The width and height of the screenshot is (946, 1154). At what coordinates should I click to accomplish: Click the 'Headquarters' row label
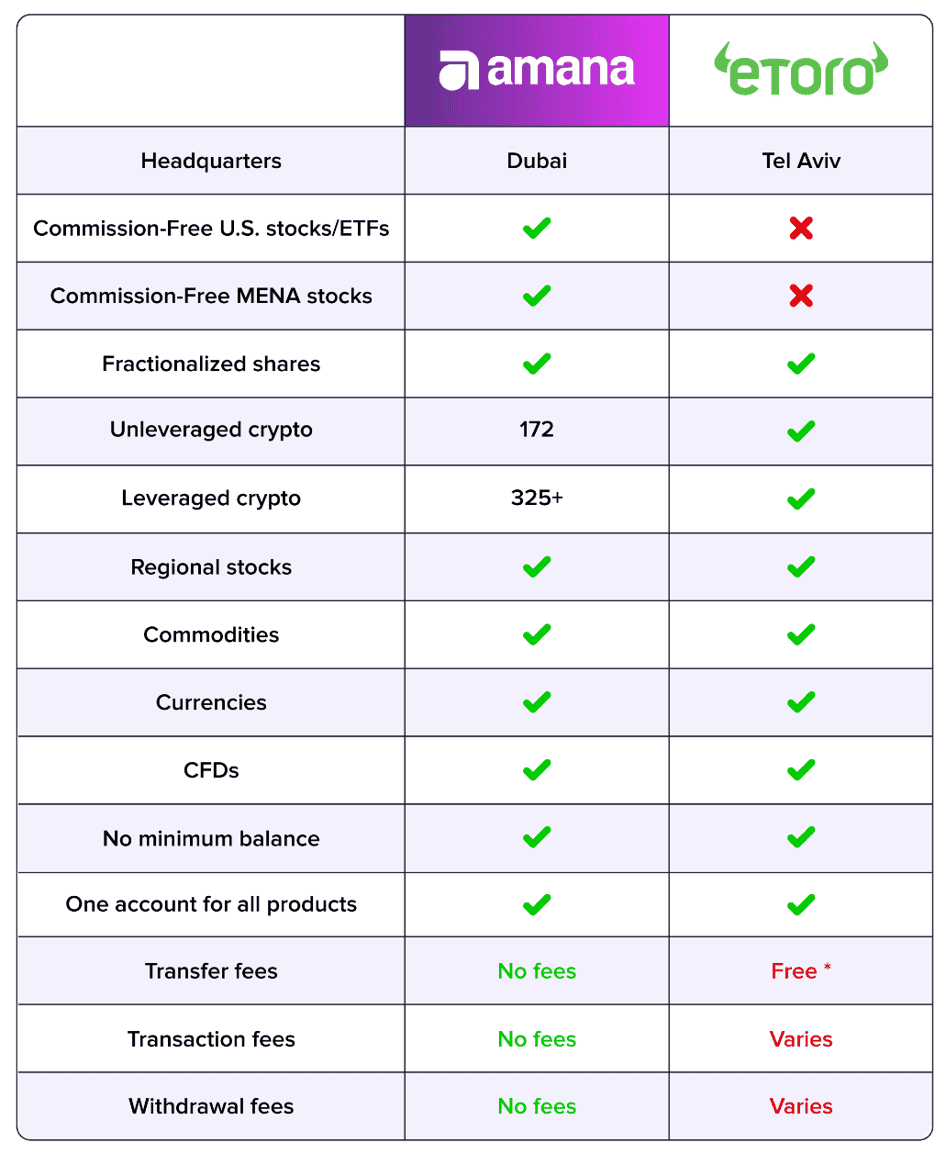point(211,160)
